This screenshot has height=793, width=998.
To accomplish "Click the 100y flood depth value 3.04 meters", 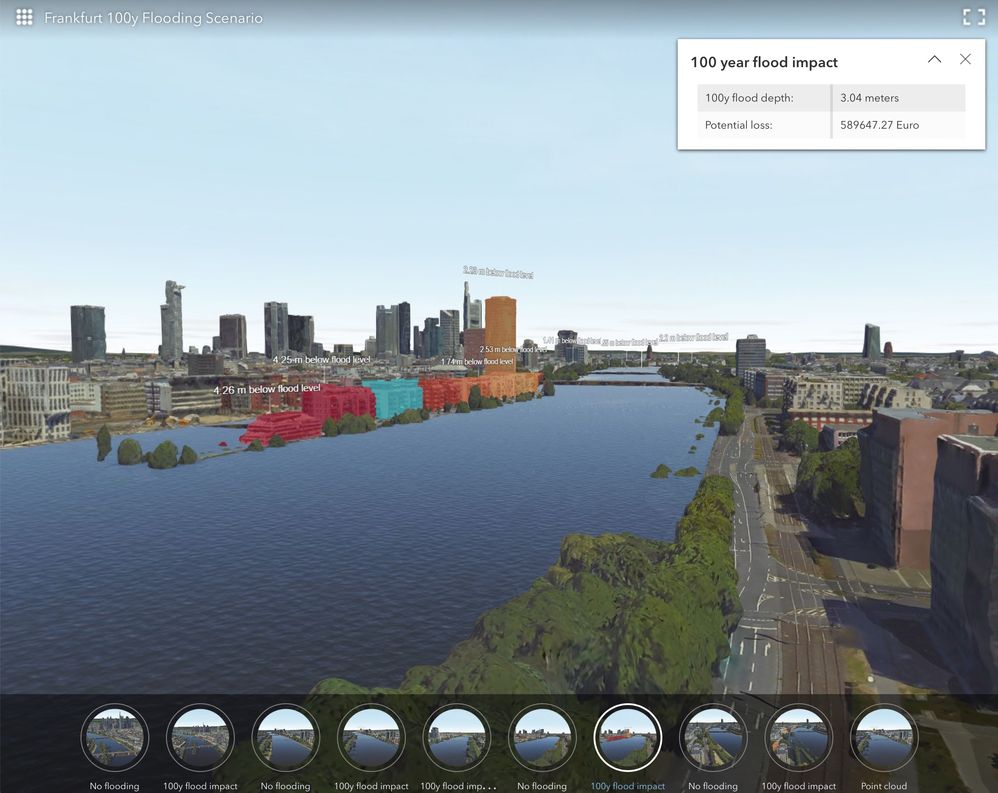I will point(869,97).
